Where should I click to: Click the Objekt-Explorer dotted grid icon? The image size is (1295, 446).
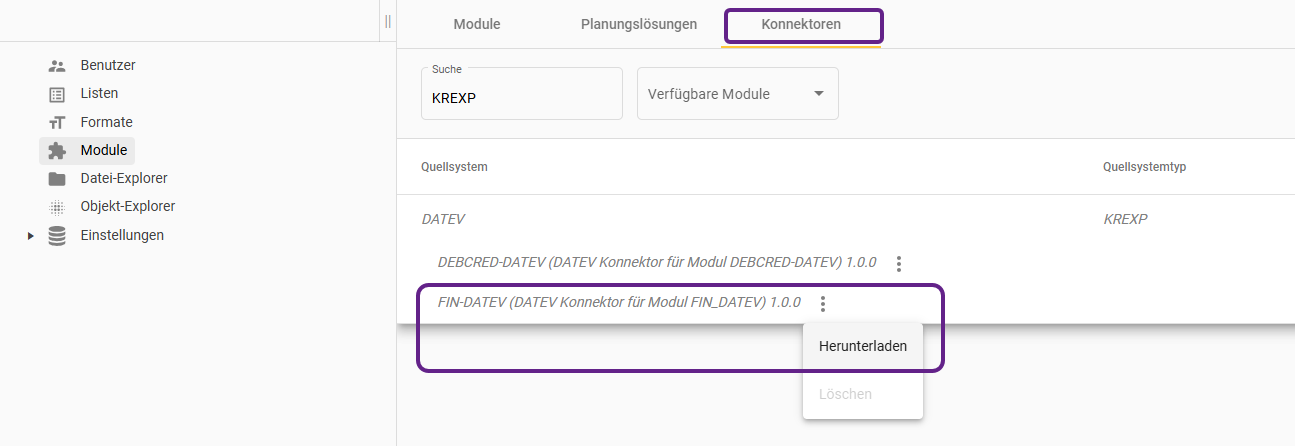pos(57,207)
